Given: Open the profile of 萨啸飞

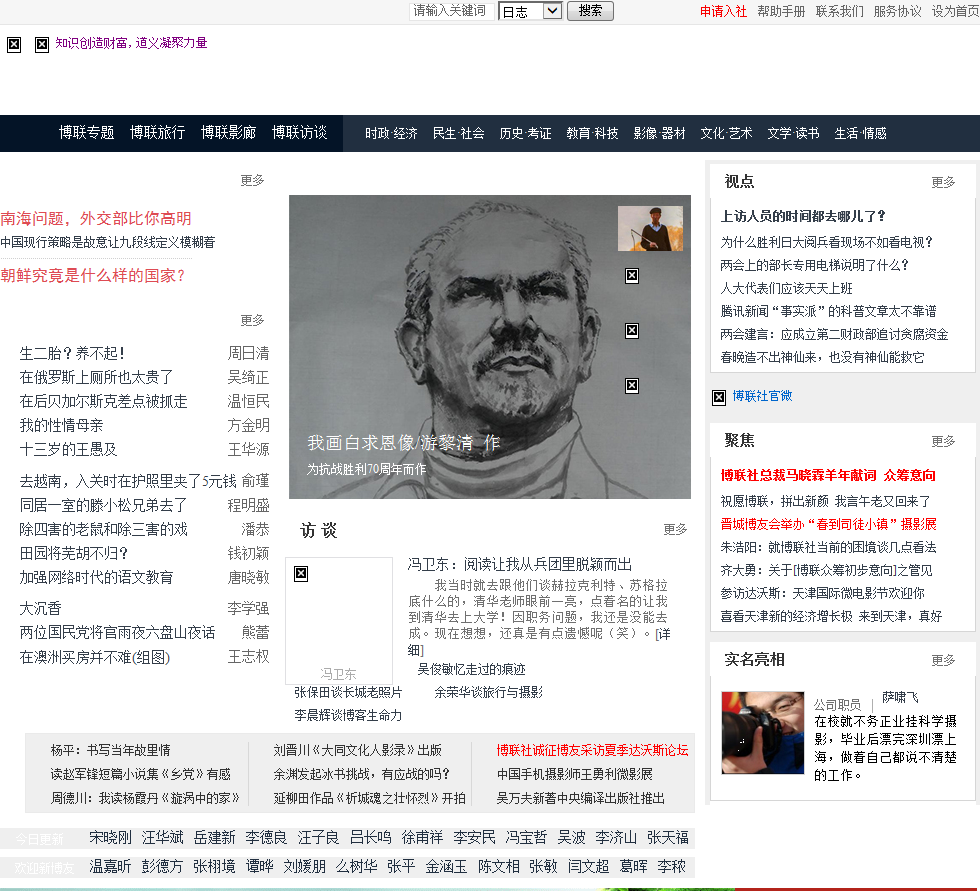Looking at the screenshot, I should point(900,697).
